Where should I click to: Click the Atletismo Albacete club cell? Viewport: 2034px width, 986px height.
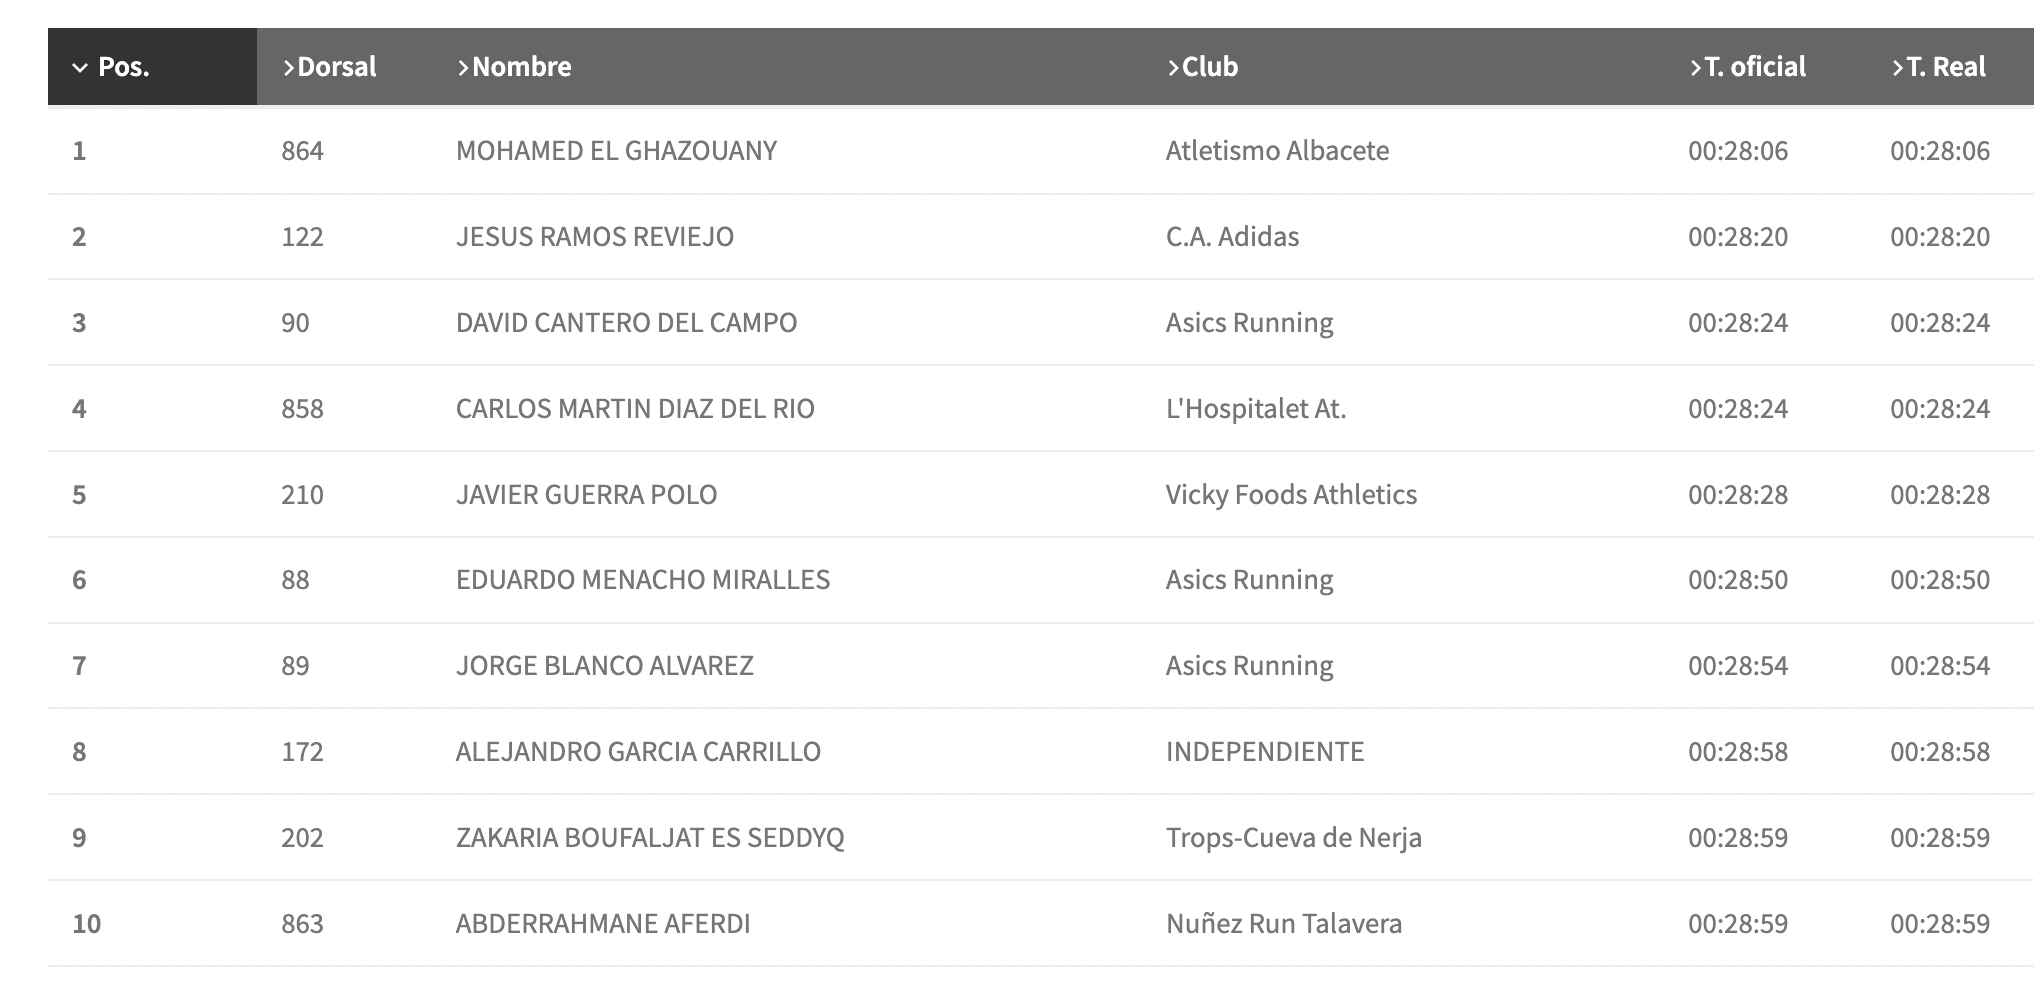[1277, 151]
